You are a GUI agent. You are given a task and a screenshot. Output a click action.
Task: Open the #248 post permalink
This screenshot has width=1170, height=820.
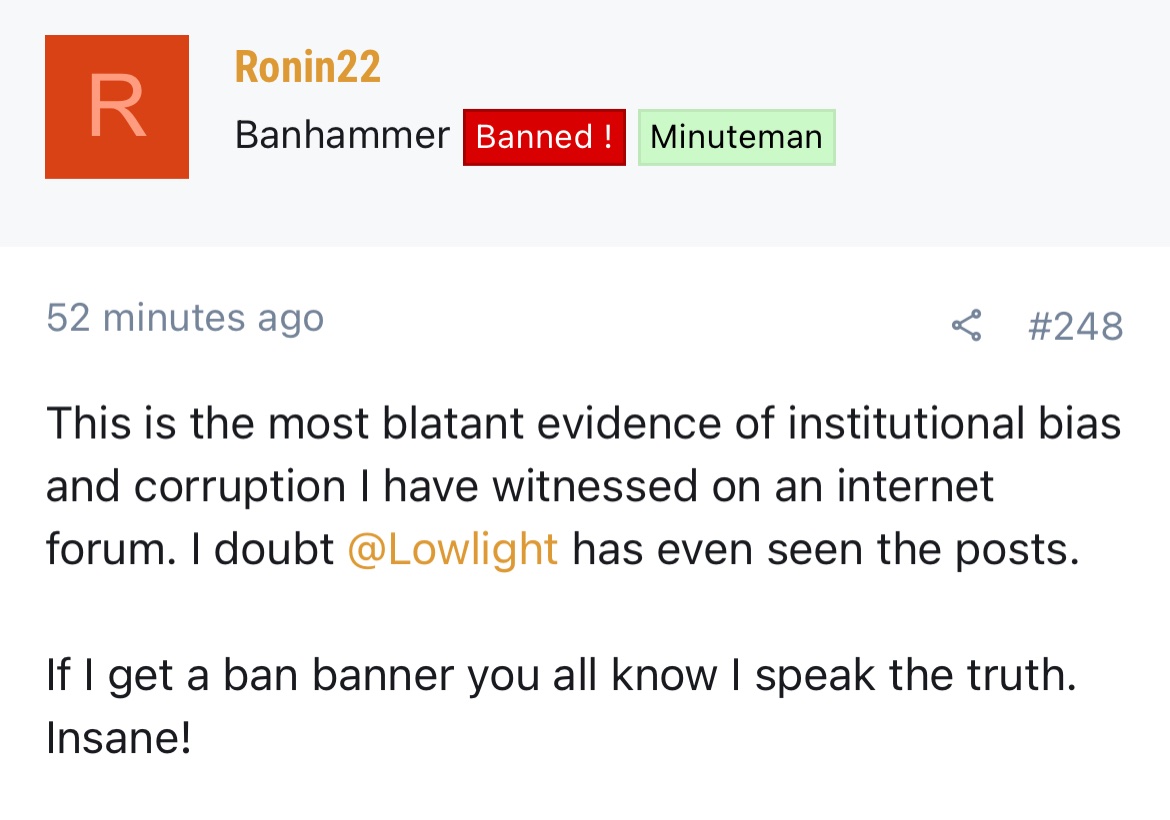[x=1075, y=326]
